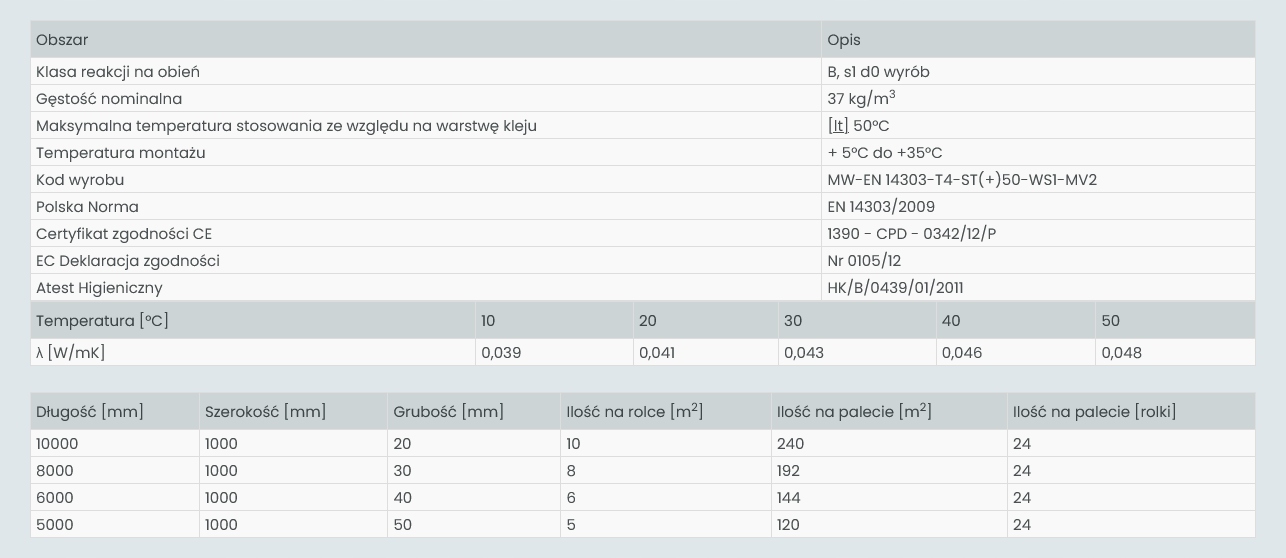The width and height of the screenshot is (1286, 558).
Task: Click the Długość [mm] column header
Action: pos(115,412)
